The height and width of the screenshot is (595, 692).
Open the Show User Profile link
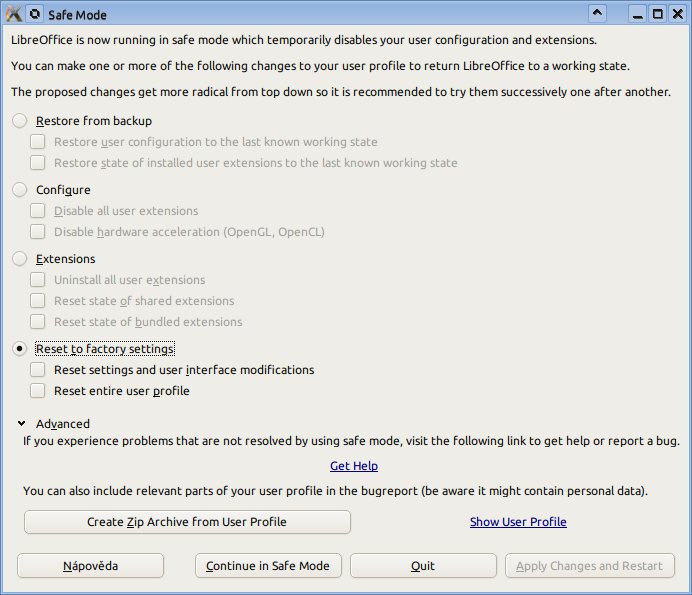pyautogui.click(x=518, y=522)
